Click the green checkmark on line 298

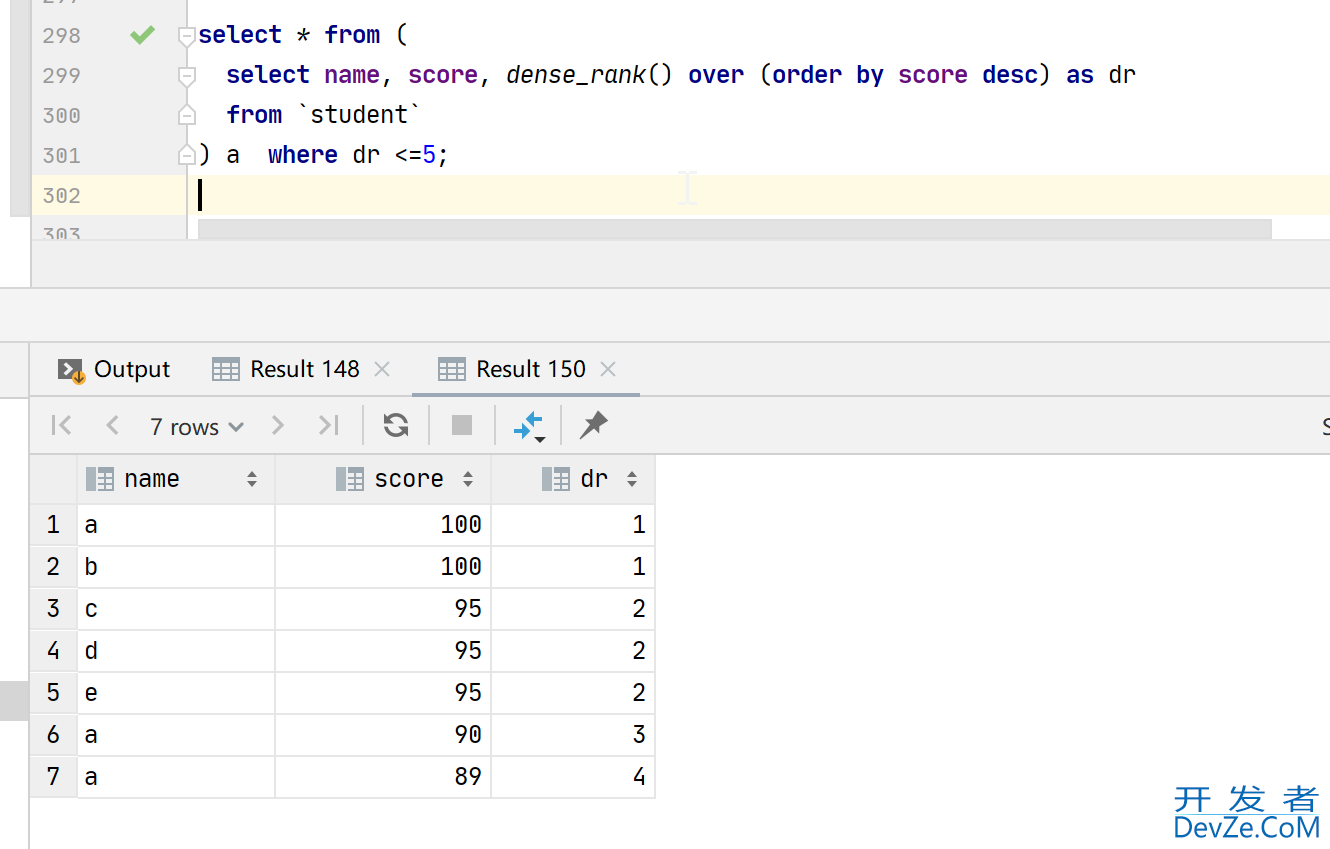tap(142, 35)
